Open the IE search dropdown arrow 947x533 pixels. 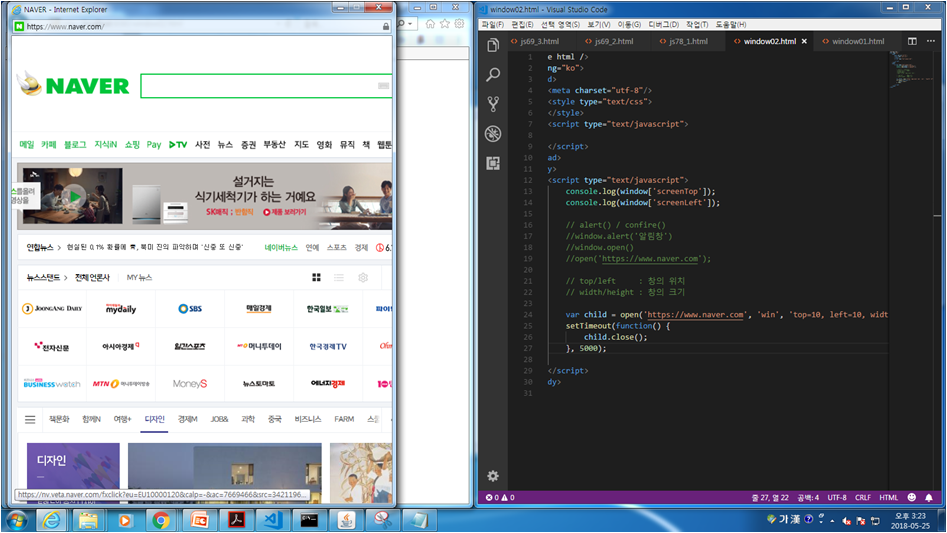(410, 24)
